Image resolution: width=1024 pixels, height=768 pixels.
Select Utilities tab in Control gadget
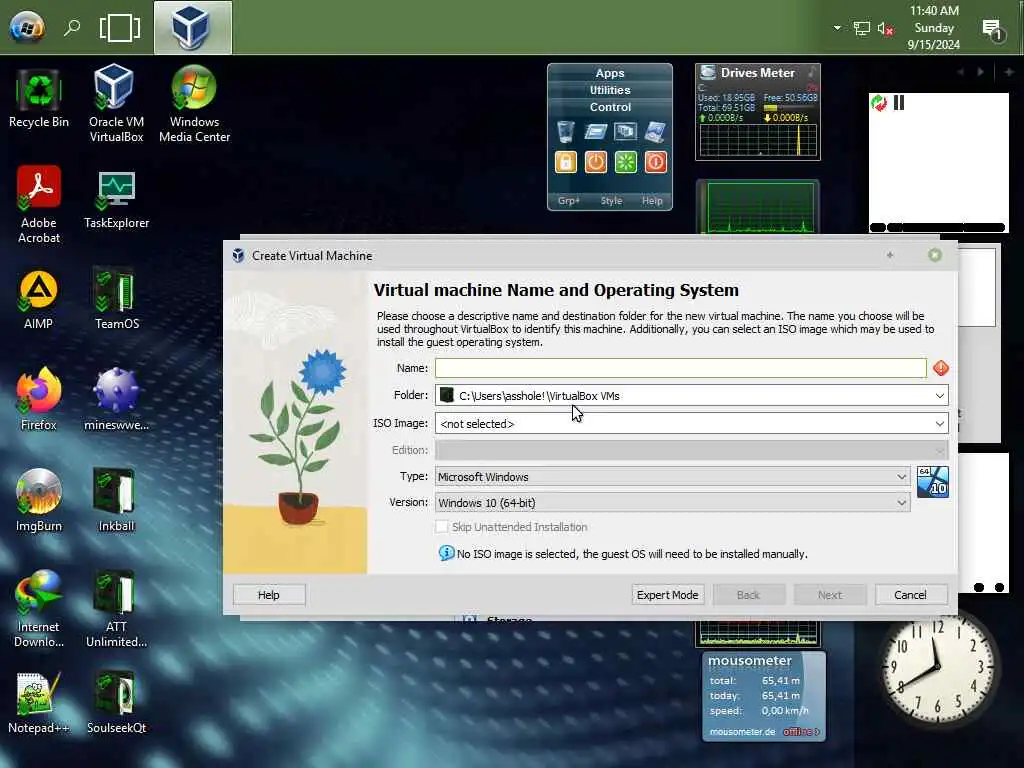pos(610,90)
